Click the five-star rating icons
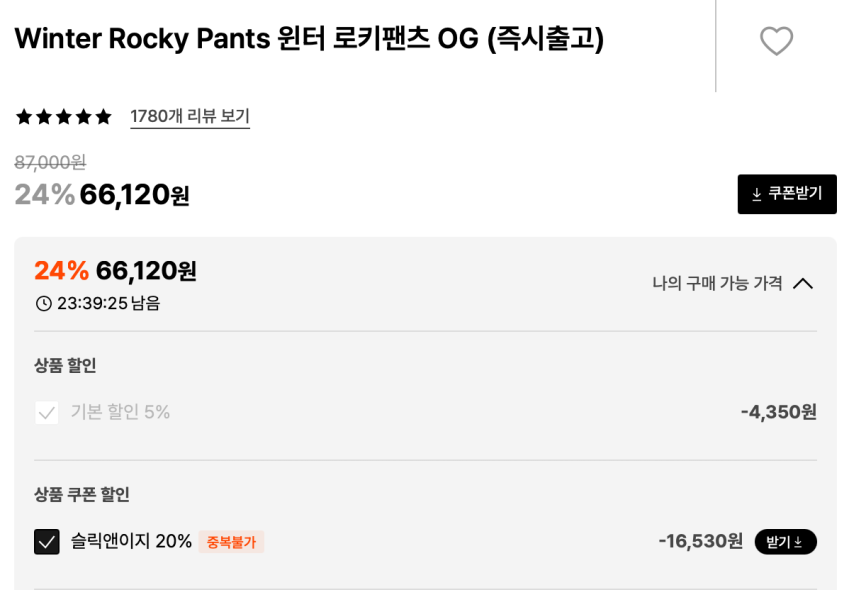The width and height of the screenshot is (849, 590). tap(63, 117)
